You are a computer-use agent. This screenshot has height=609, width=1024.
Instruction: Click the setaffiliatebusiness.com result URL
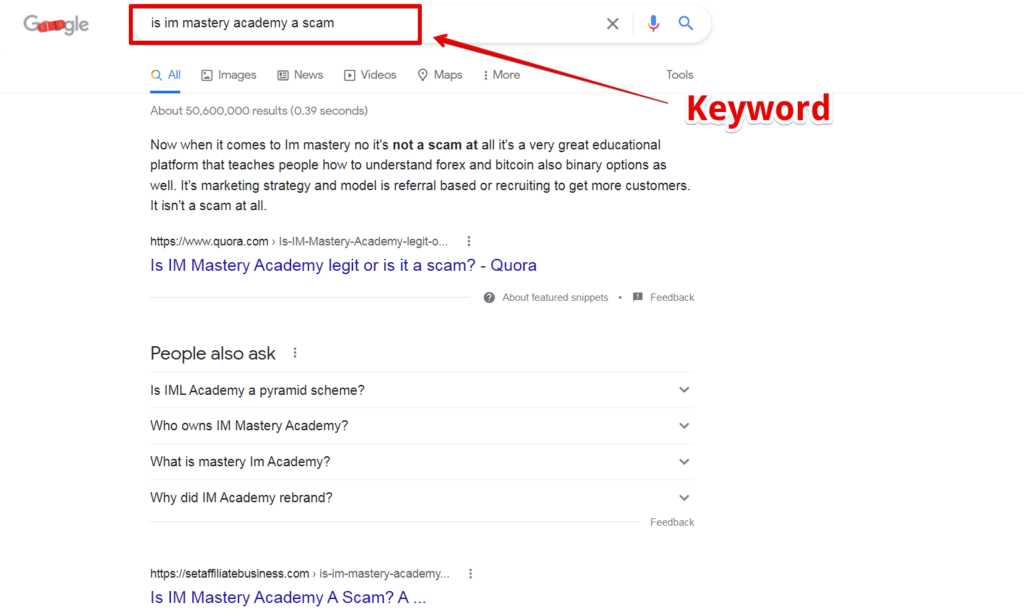pyautogui.click(x=300, y=574)
